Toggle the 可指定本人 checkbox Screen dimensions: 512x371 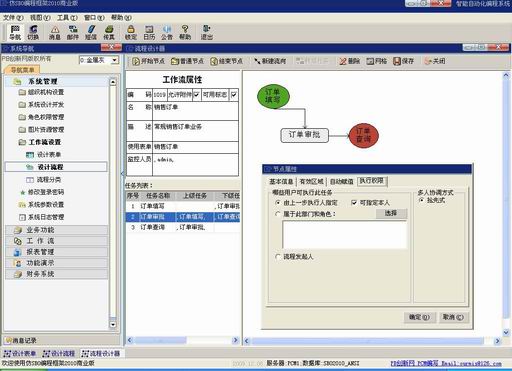(354, 202)
